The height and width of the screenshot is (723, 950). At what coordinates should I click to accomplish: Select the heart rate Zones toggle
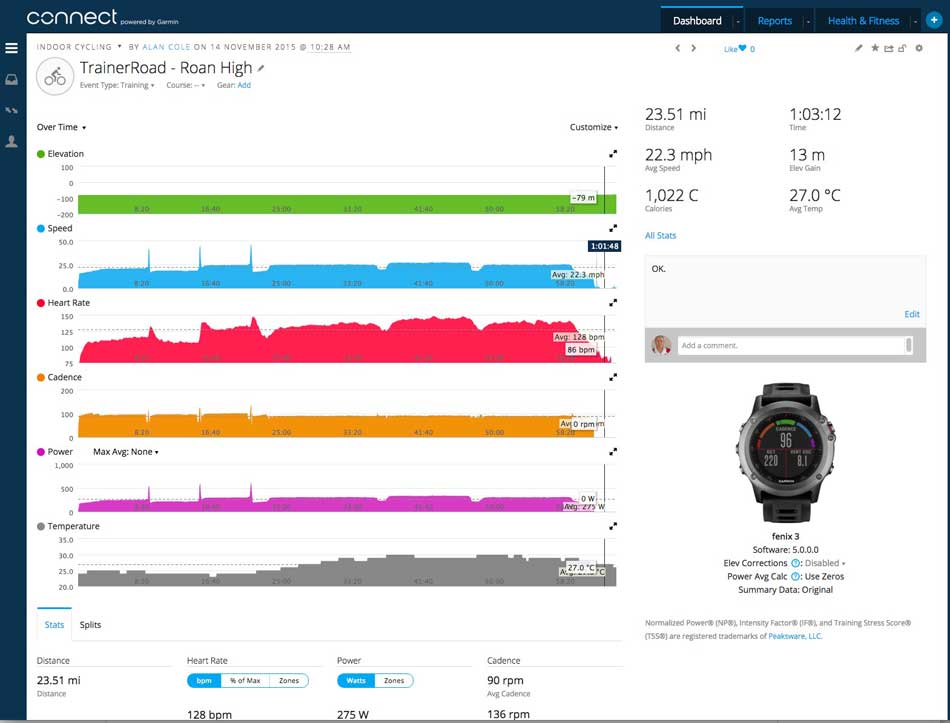289,681
